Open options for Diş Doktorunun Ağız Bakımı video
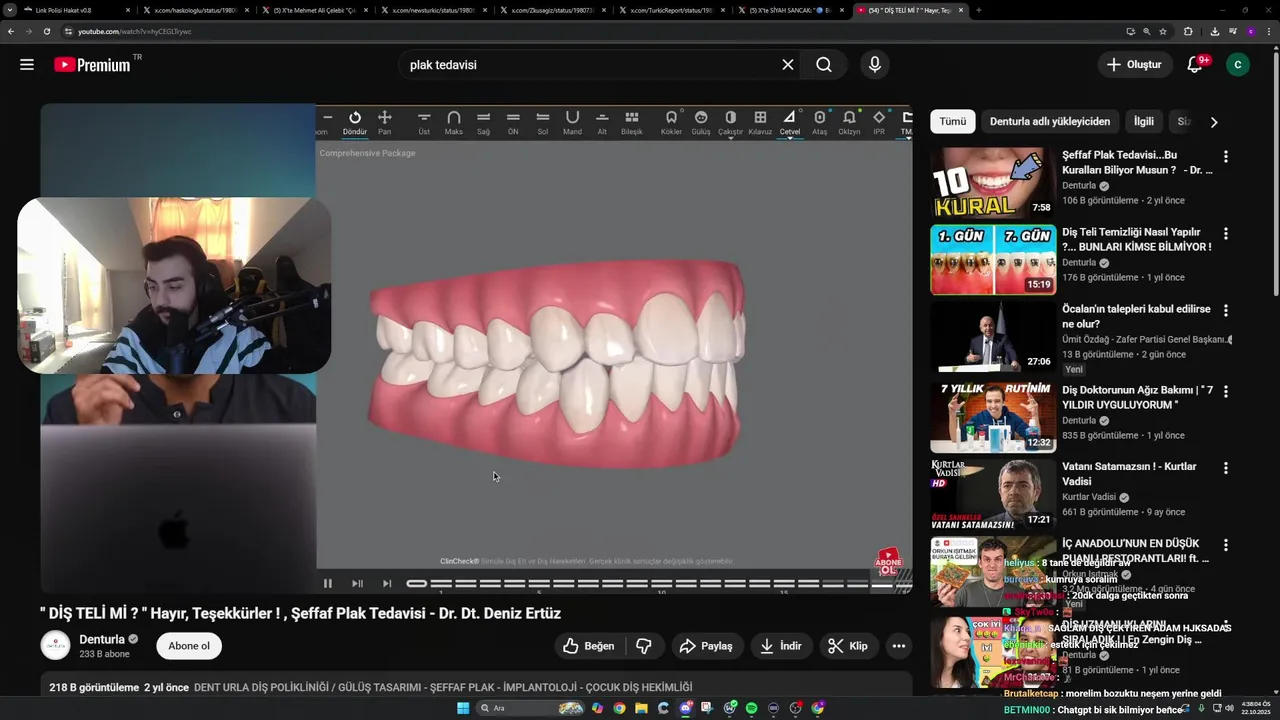 pos(1226,392)
